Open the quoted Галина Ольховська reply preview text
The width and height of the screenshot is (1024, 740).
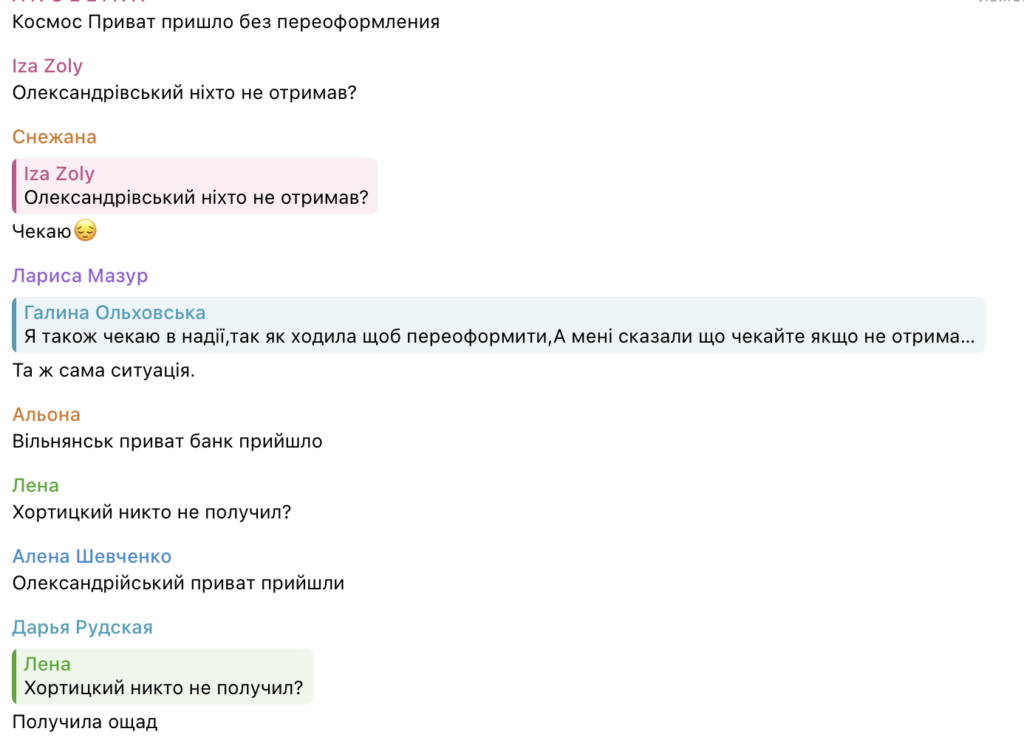[x=498, y=338]
